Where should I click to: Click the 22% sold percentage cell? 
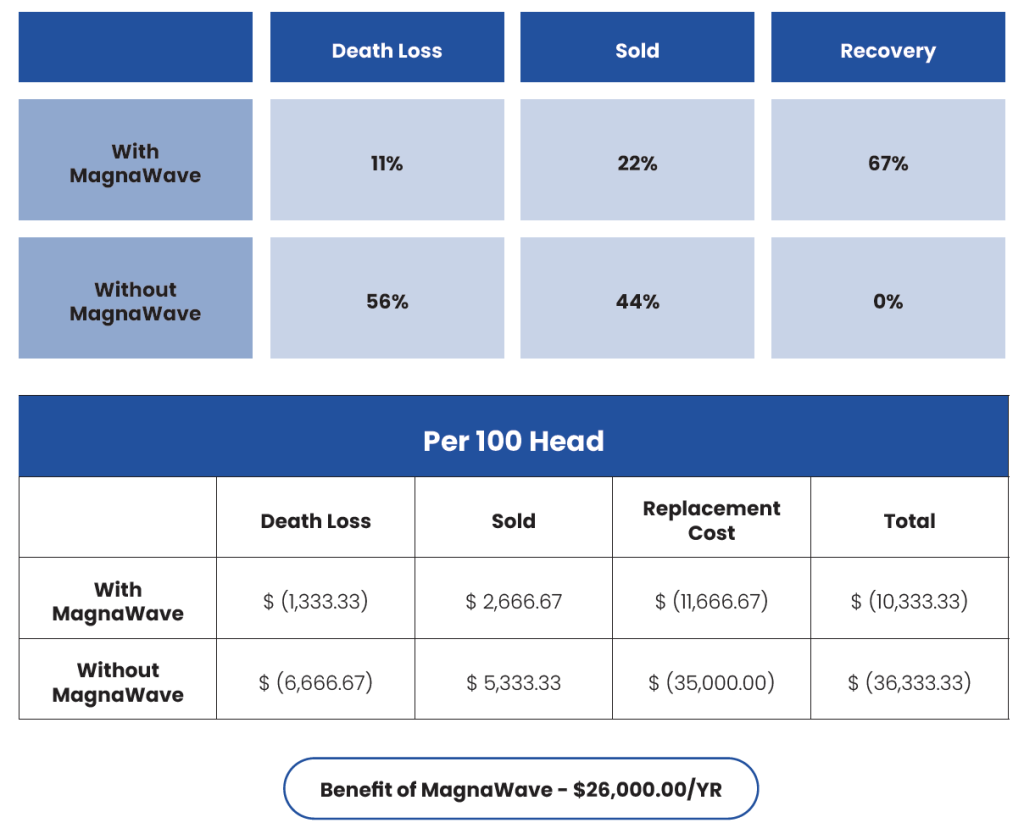[x=637, y=159]
